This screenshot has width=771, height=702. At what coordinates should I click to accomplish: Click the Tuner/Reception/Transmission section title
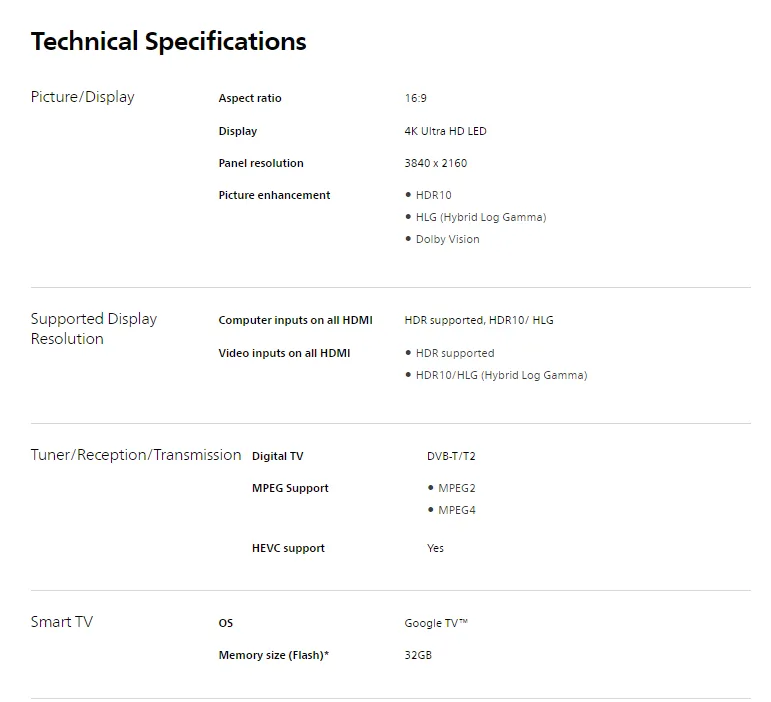click(x=136, y=455)
